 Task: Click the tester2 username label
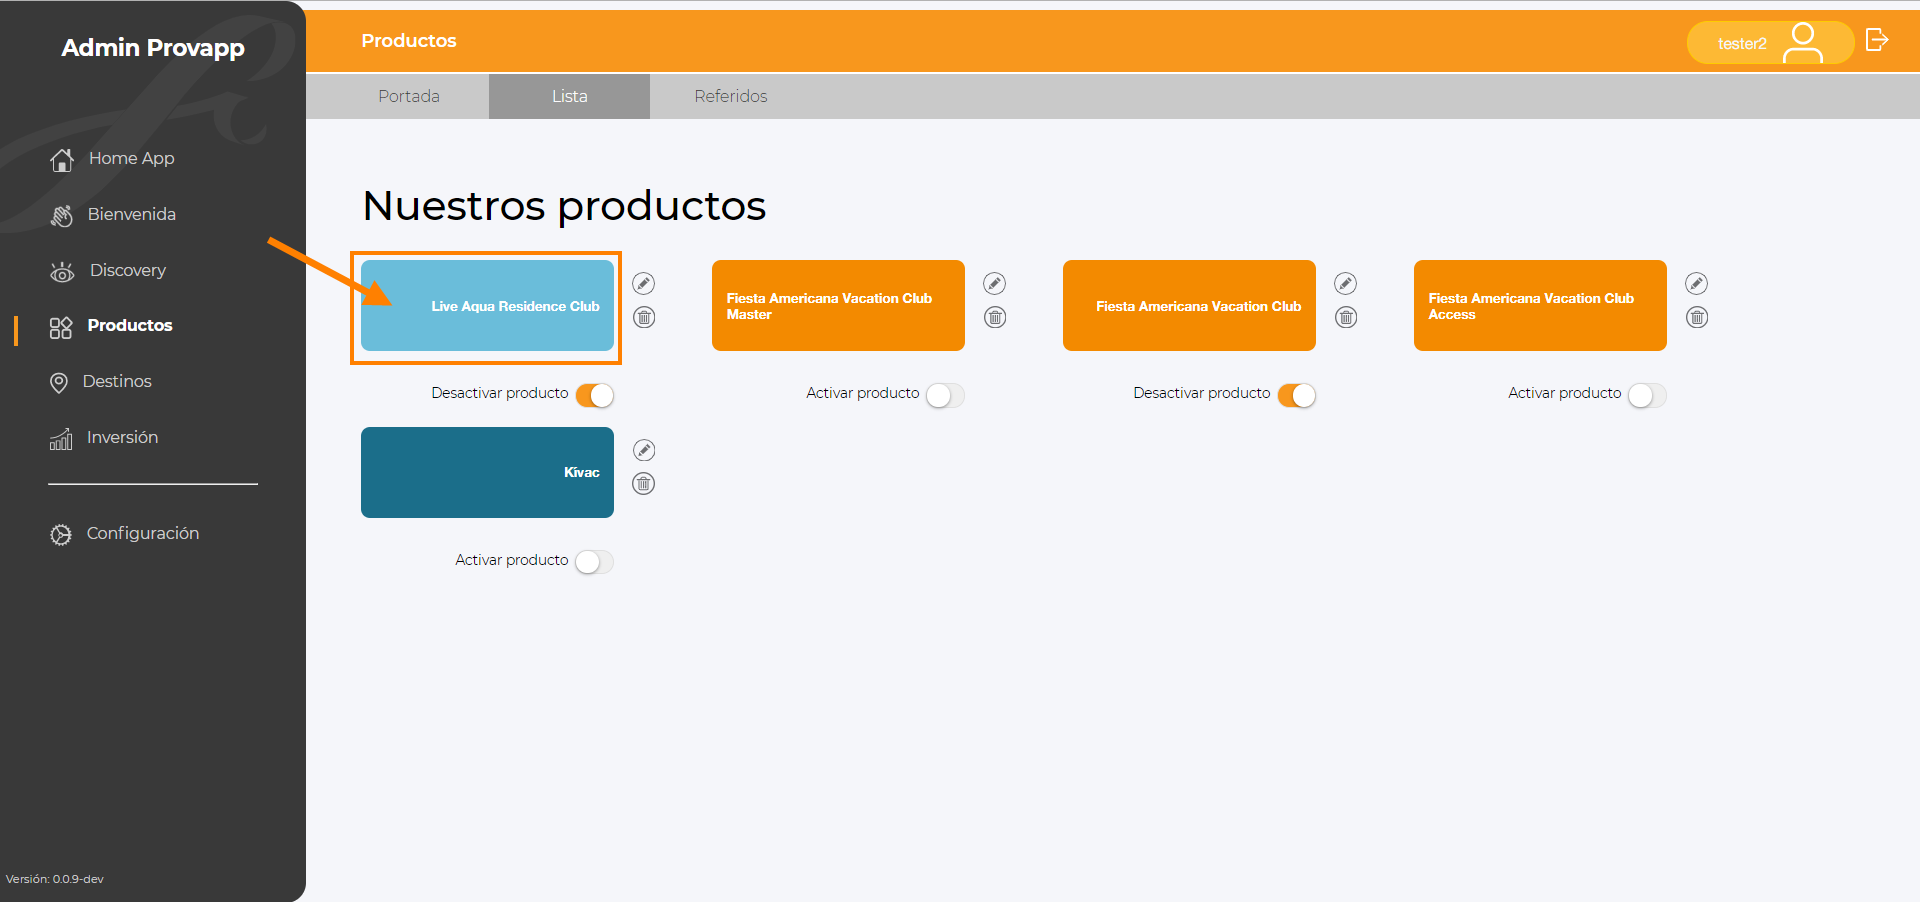click(1742, 44)
